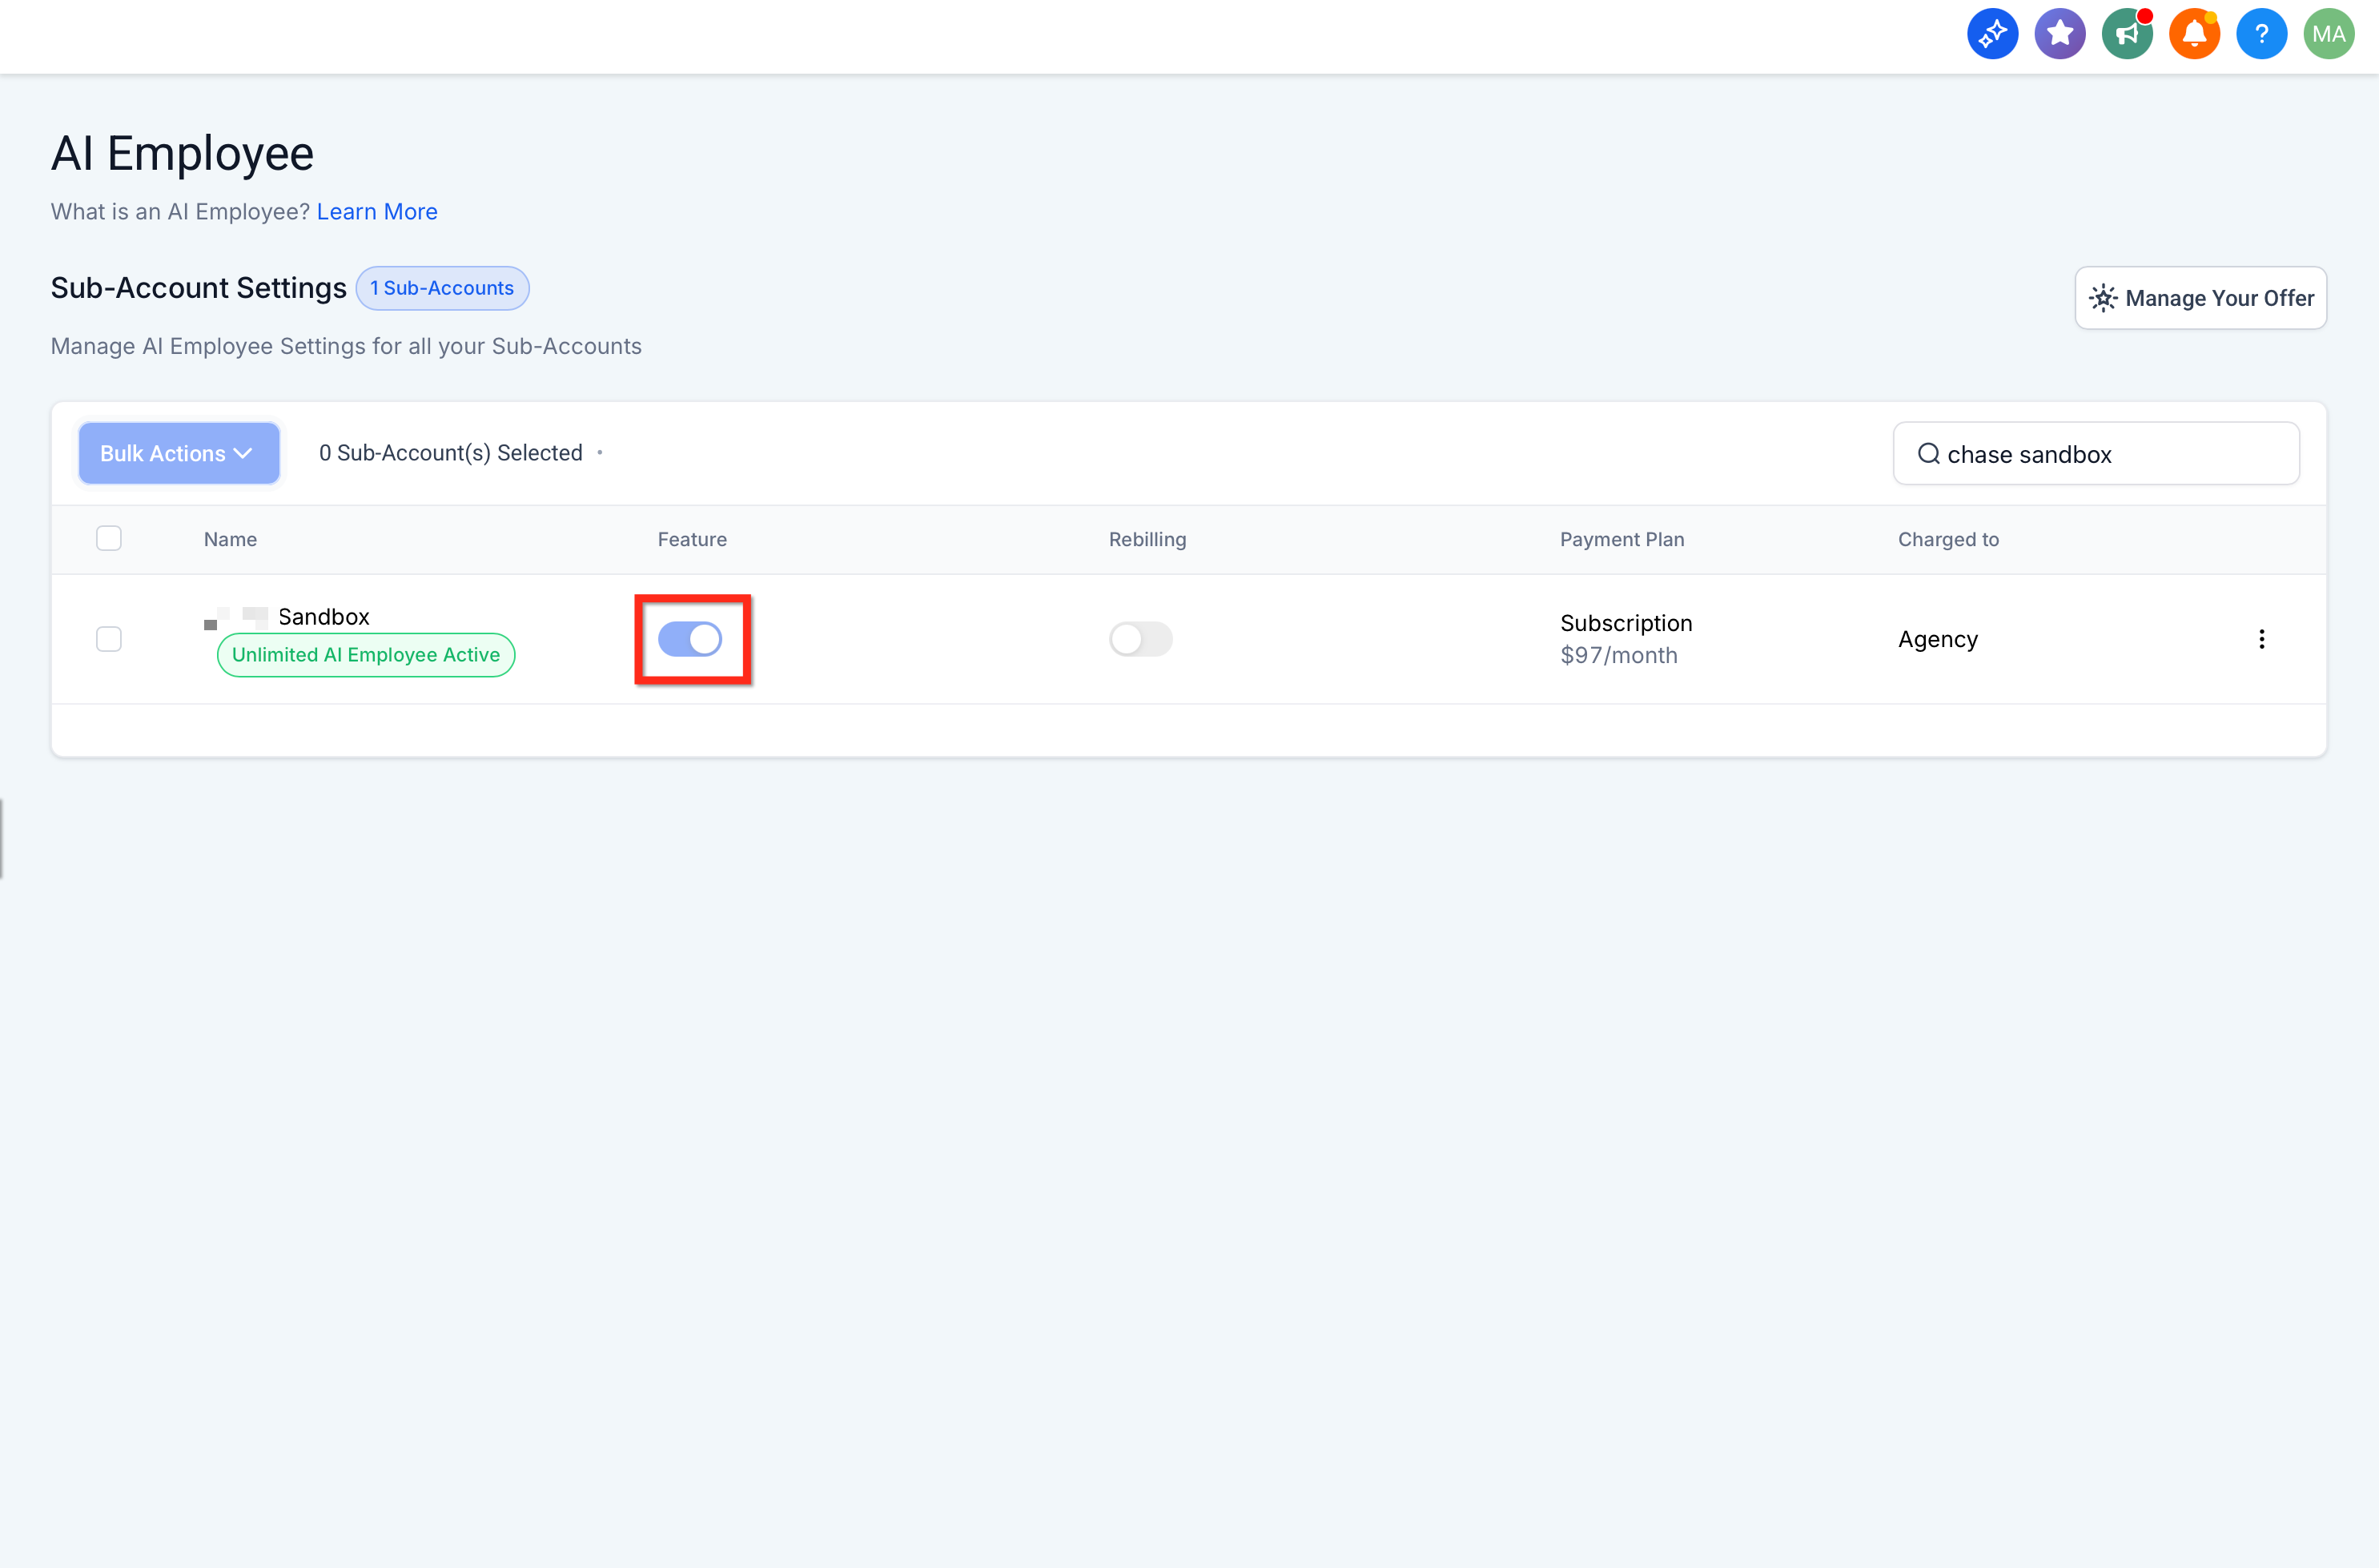Tick the Sandbox row checkbox
This screenshot has height=1568, width=2379.
[x=109, y=639]
